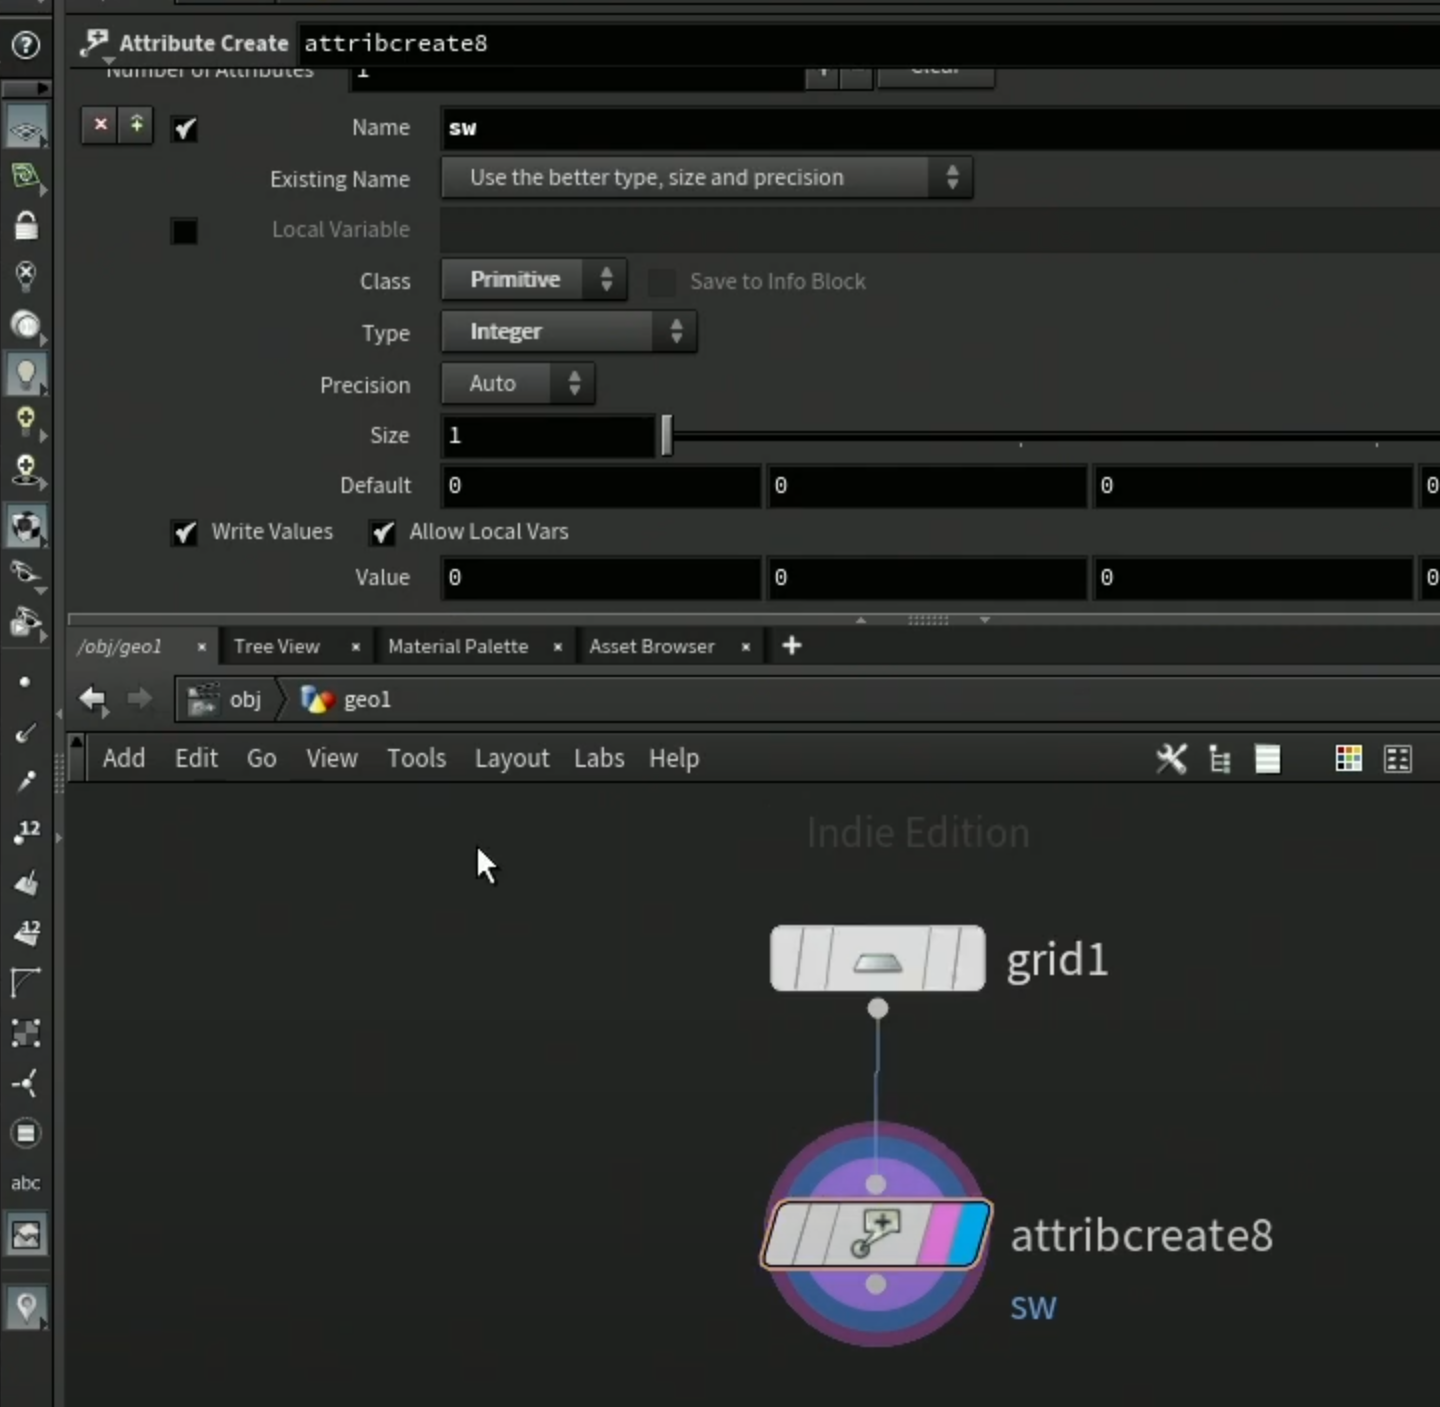Click the Size slider handle
This screenshot has width=1440, height=1407.
[x=667, y=436]
